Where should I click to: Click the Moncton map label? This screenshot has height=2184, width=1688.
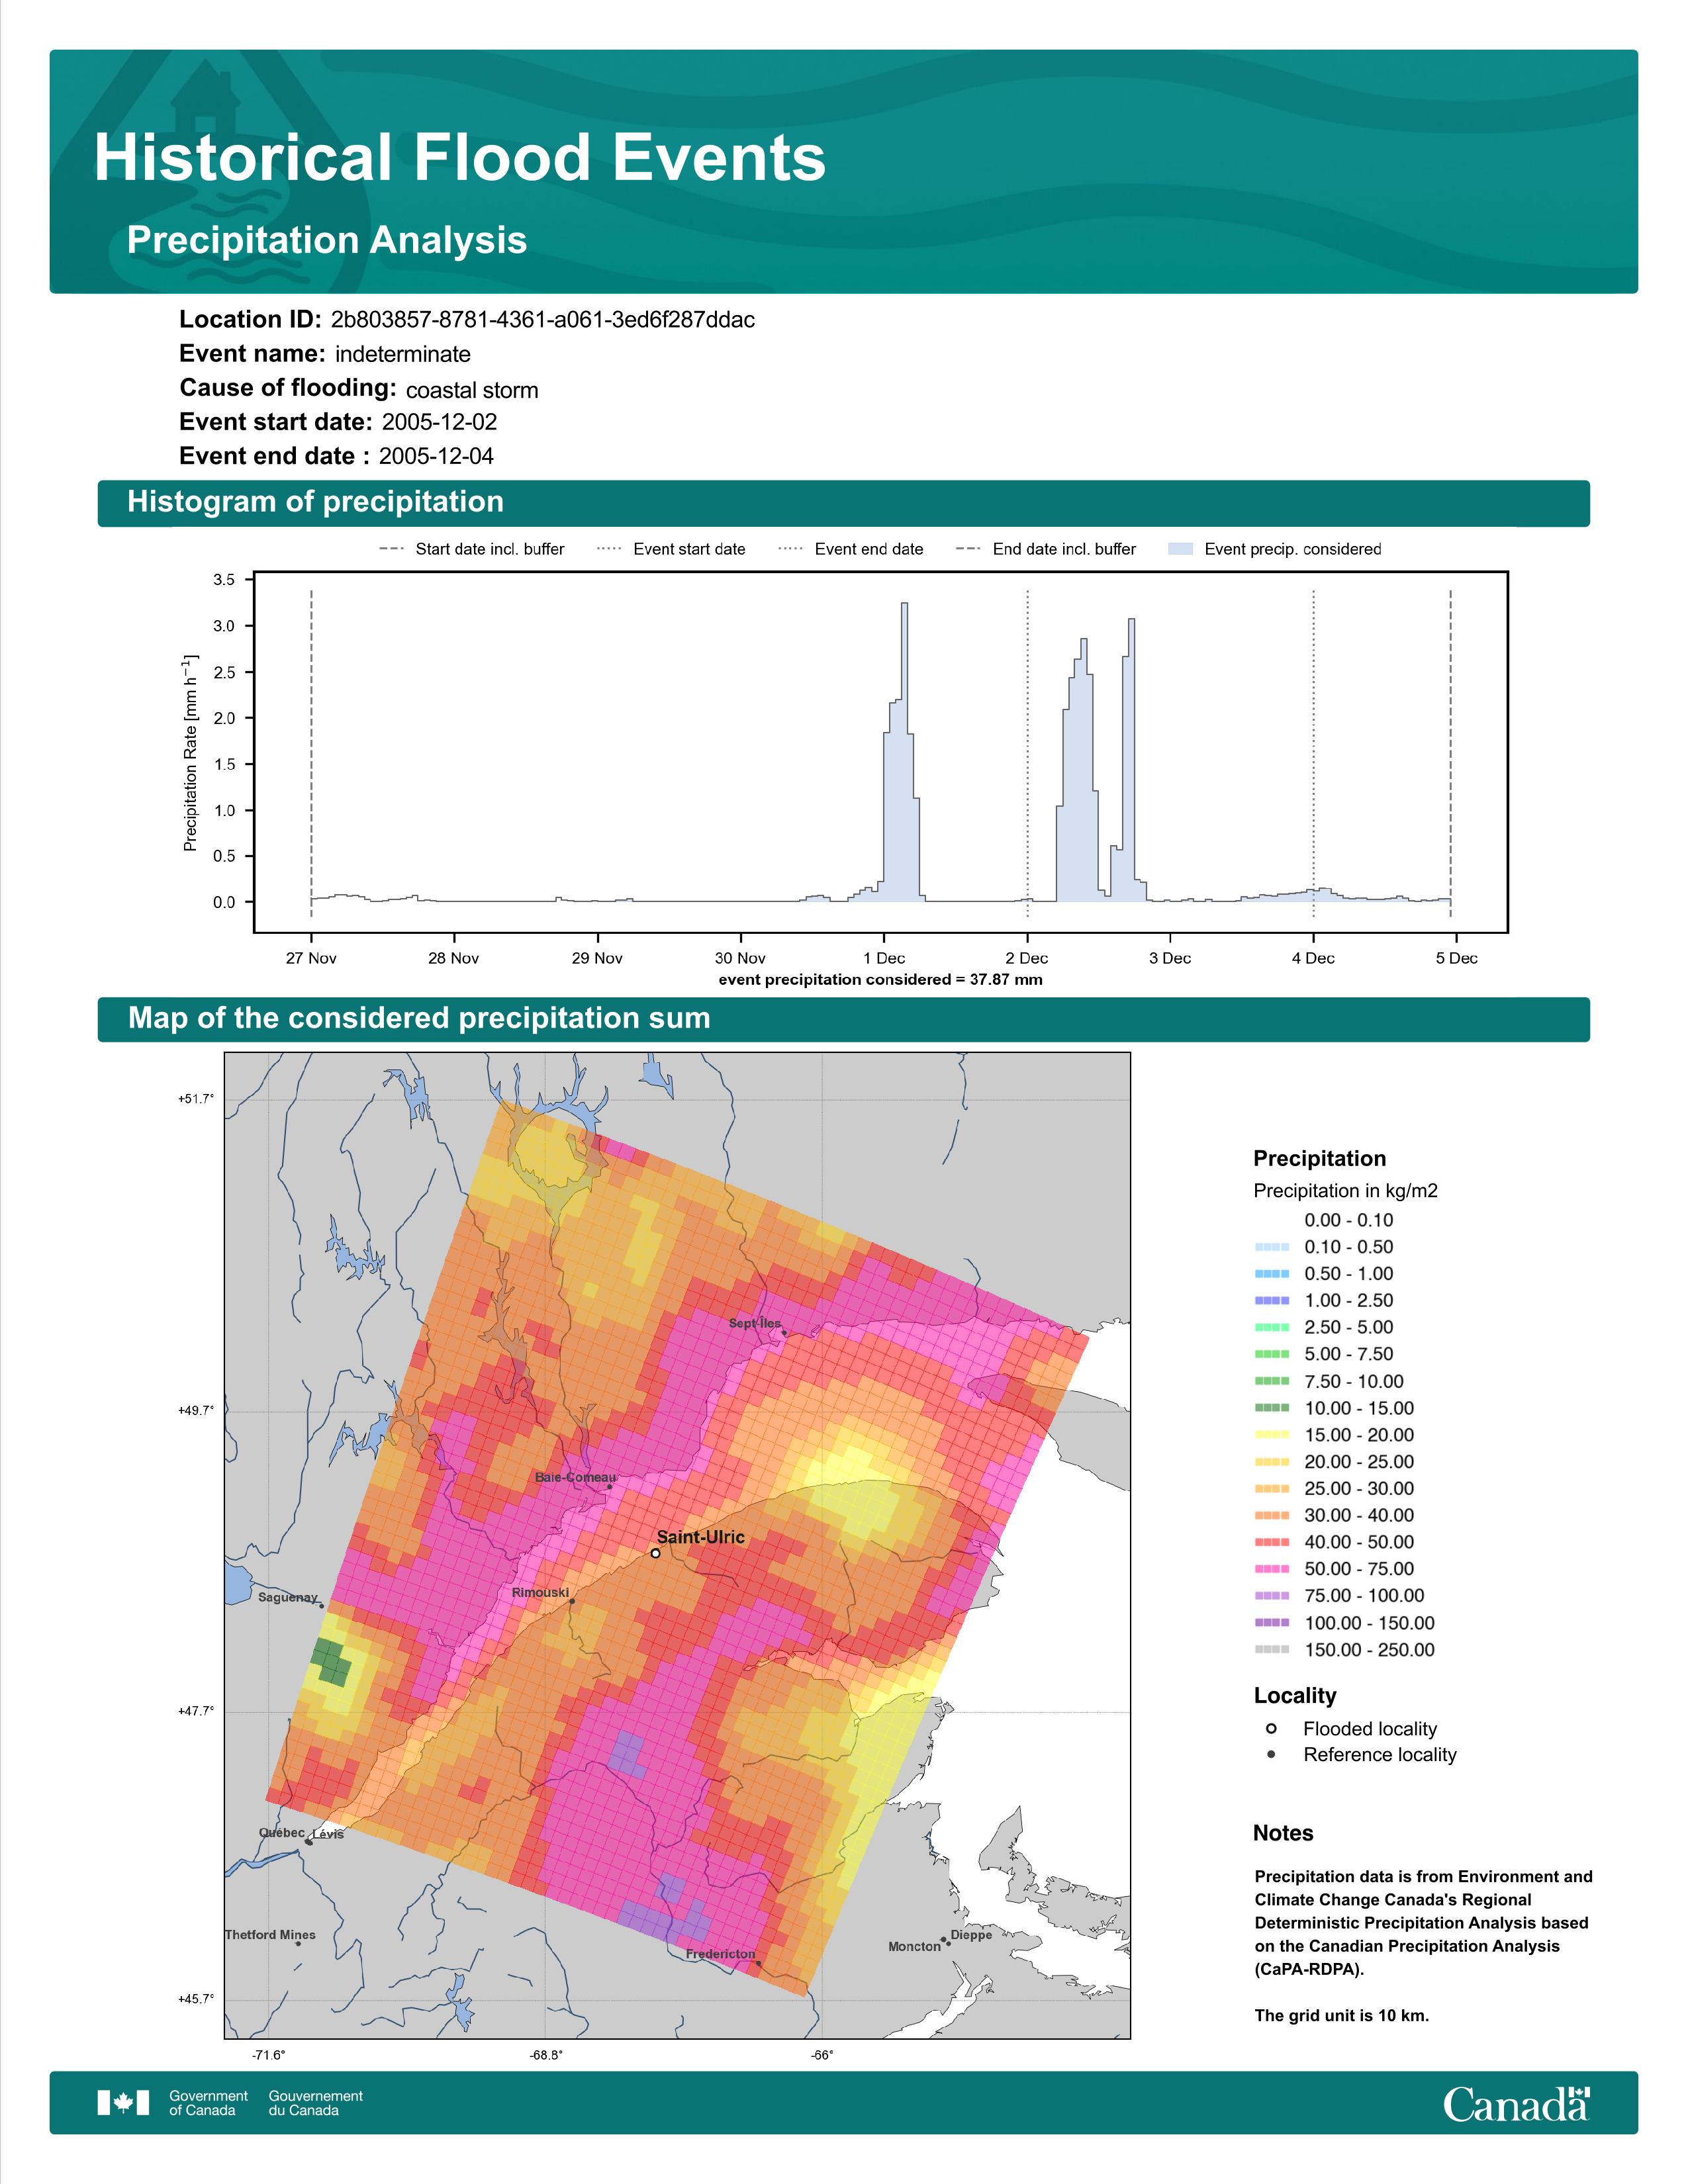pyautogui.click(x=915, y=1946)
